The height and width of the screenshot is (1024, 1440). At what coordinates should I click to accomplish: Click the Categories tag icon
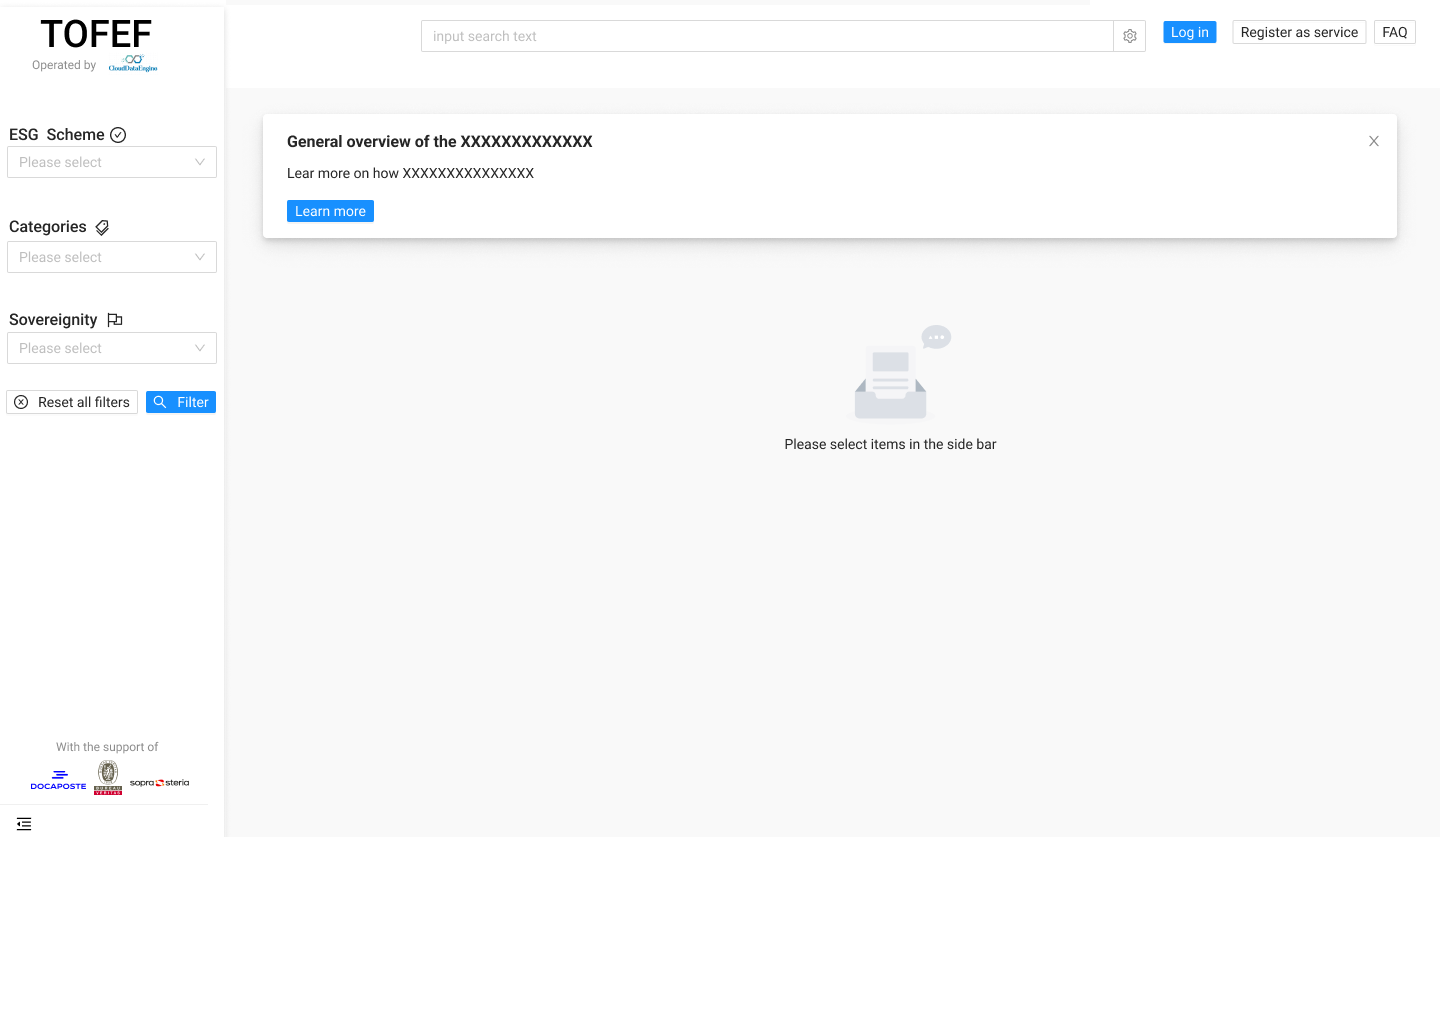click(x=102, y=228)
